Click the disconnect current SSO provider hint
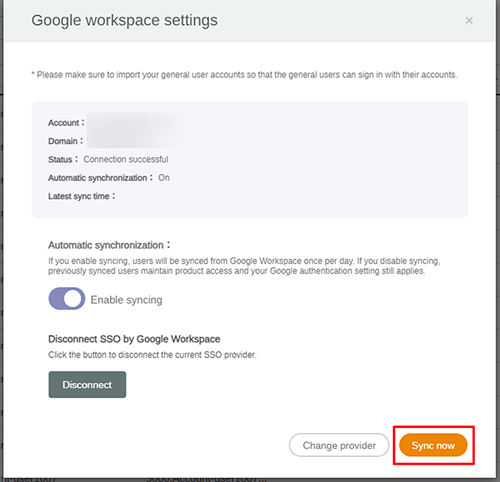The height and width of the screenshot is (482, 500). (x=152, y=355)
